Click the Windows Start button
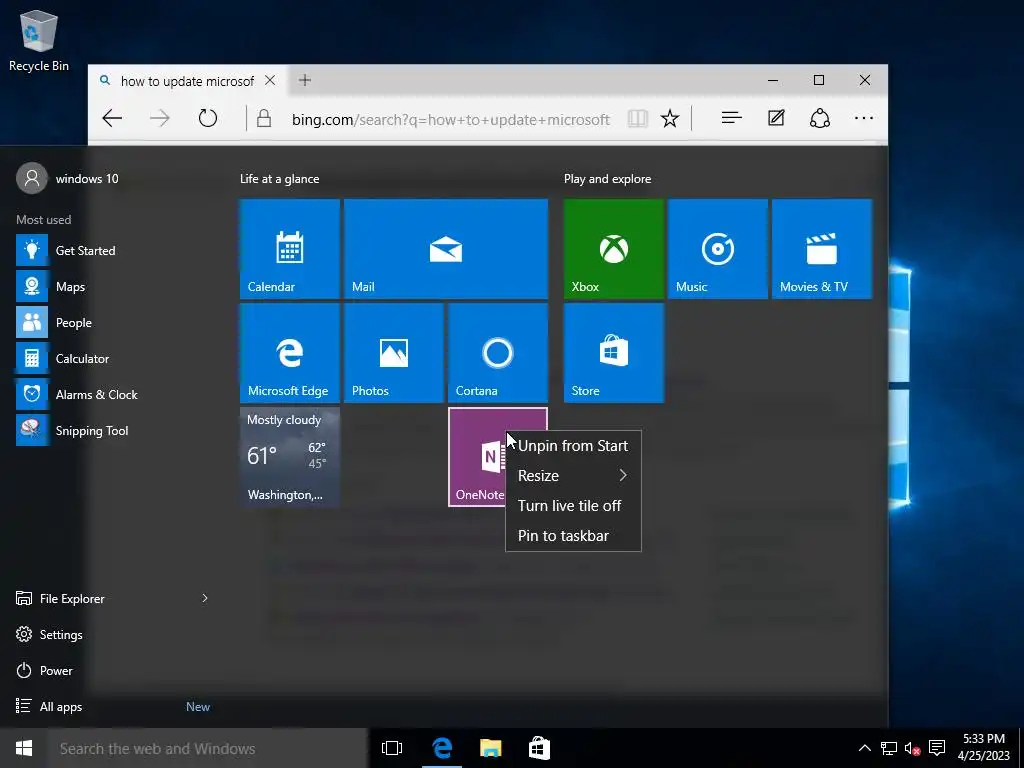Viewport: 1024px width, 768px height. click(x=24, y=748)
